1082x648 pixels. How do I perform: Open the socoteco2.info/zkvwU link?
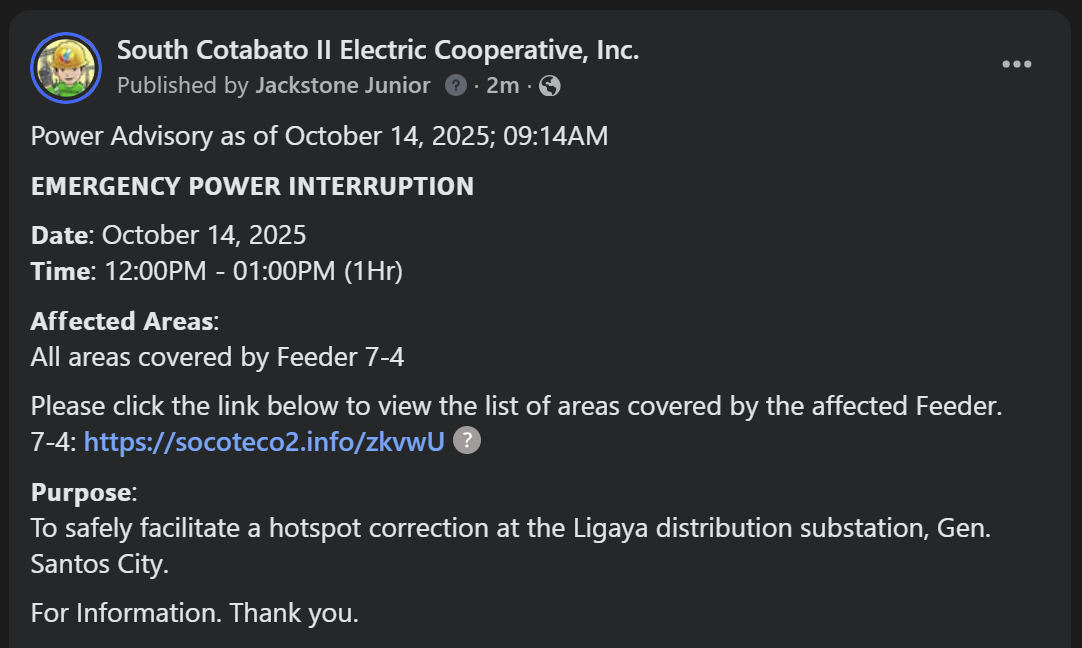[264, 442]
